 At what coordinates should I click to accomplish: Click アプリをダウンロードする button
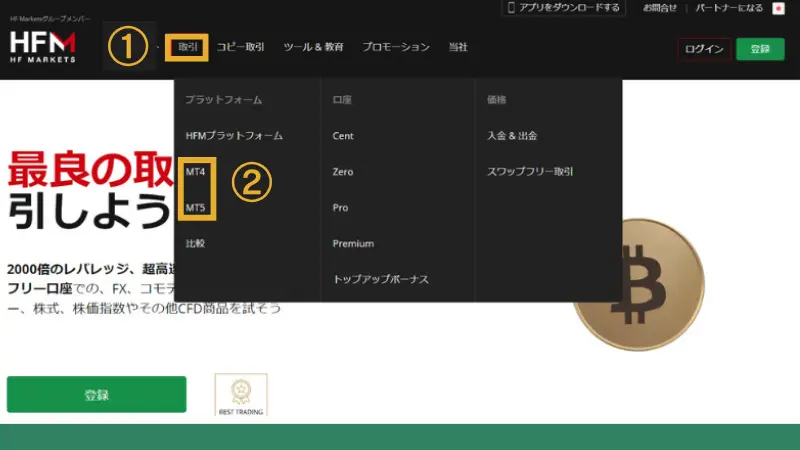tap(563, 8)
